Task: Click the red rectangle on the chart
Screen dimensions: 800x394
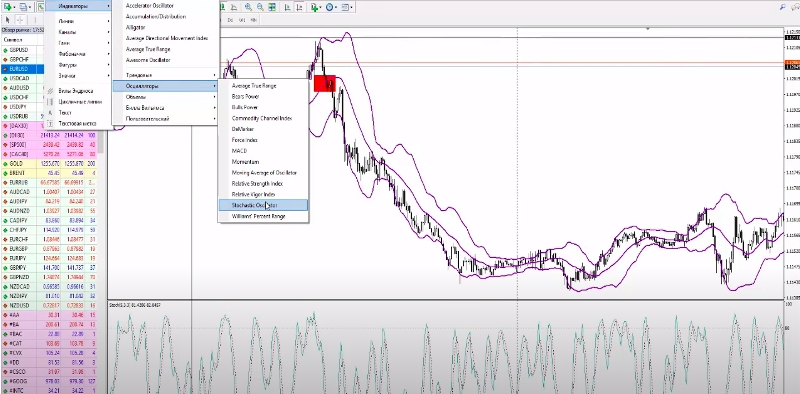Action: [324, 83]
